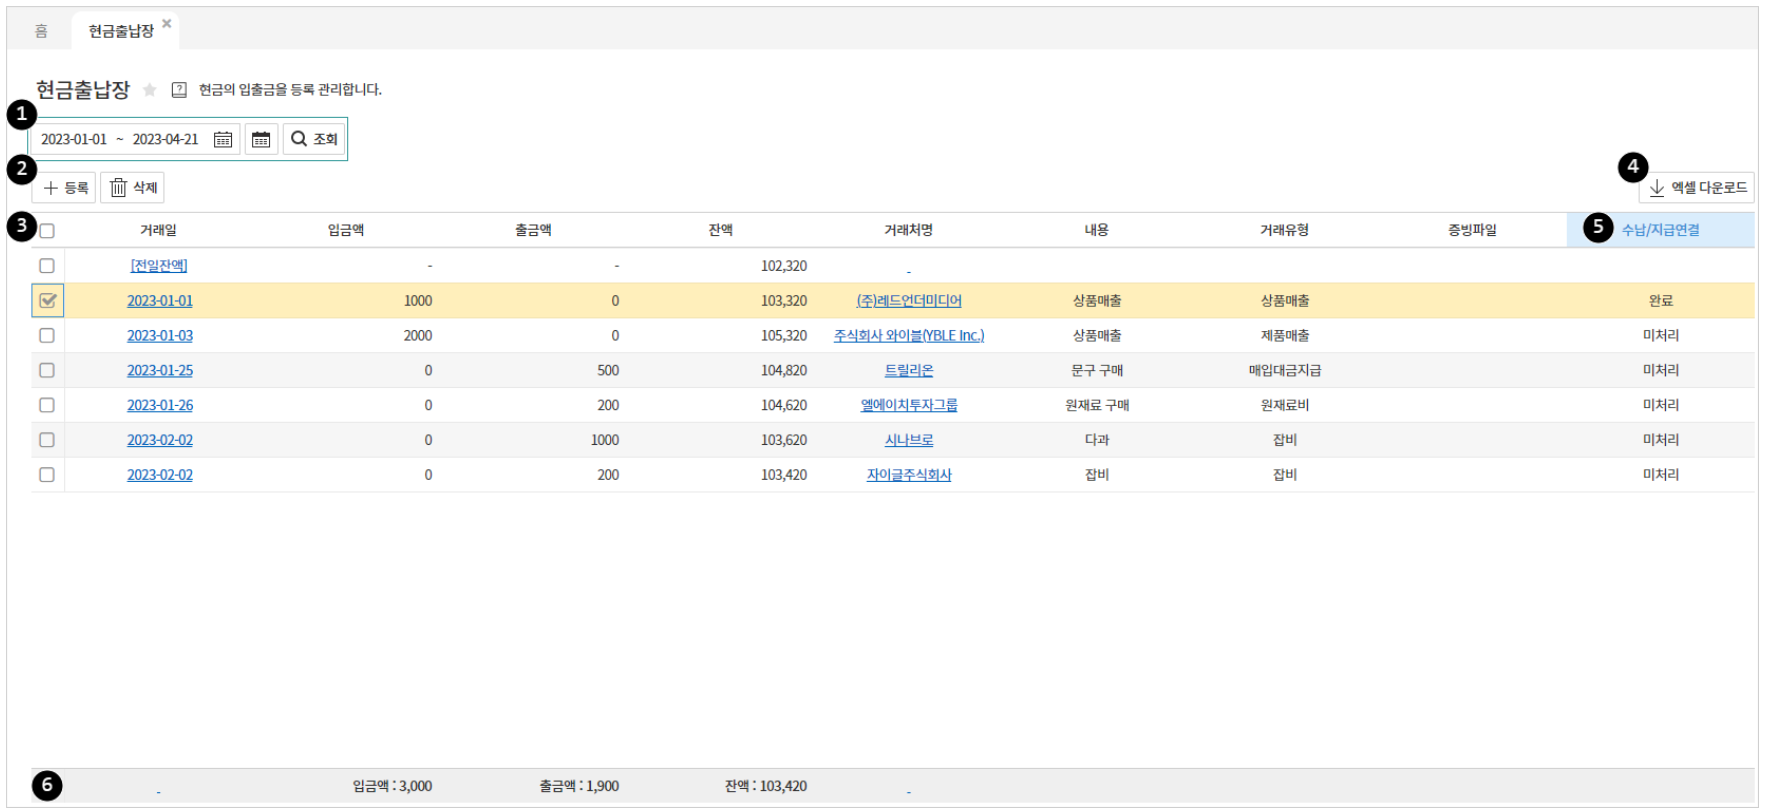Switch to the 홈 tab
This screenshot has width=1766, height=811.
[x=41, y=31]
